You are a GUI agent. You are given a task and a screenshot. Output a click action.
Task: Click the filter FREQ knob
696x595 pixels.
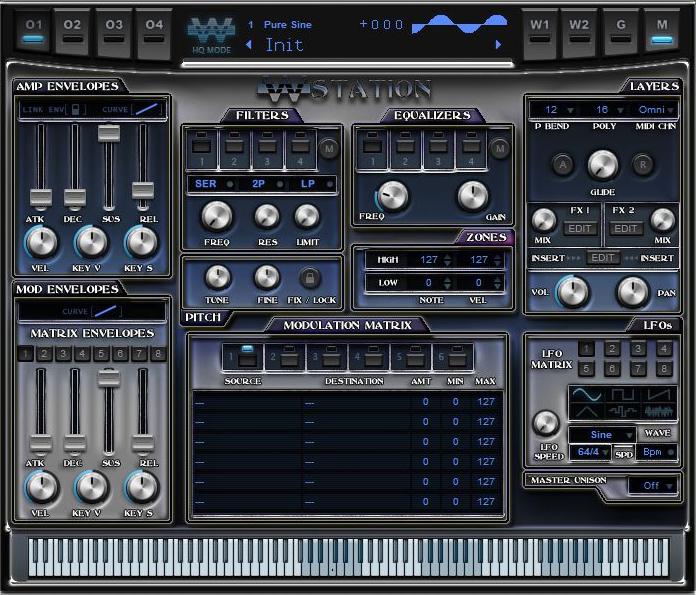pos(217,216)
